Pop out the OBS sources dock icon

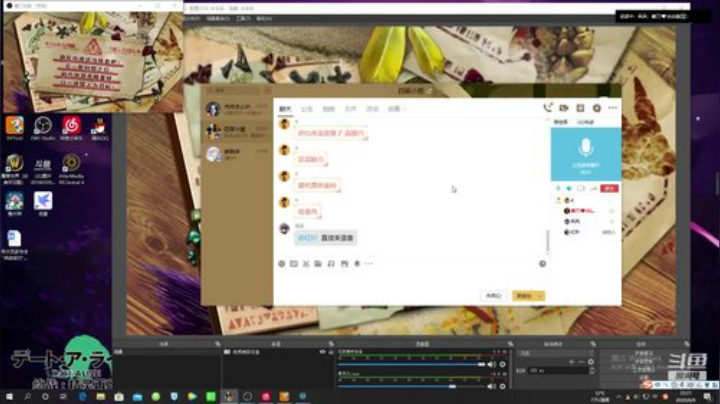coord(331,344)
